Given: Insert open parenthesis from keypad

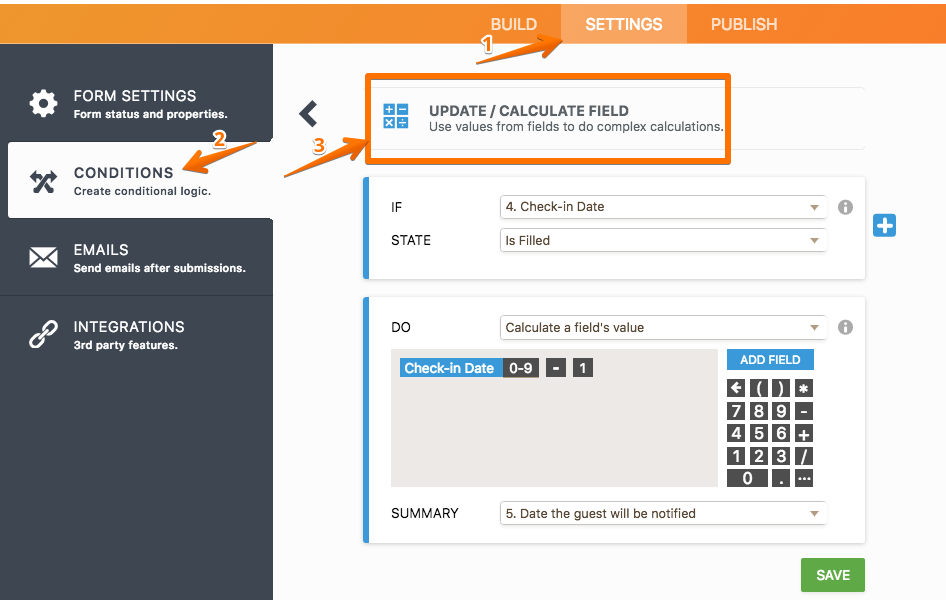Looking at the screenshot, I should click(x=758, y=388).
